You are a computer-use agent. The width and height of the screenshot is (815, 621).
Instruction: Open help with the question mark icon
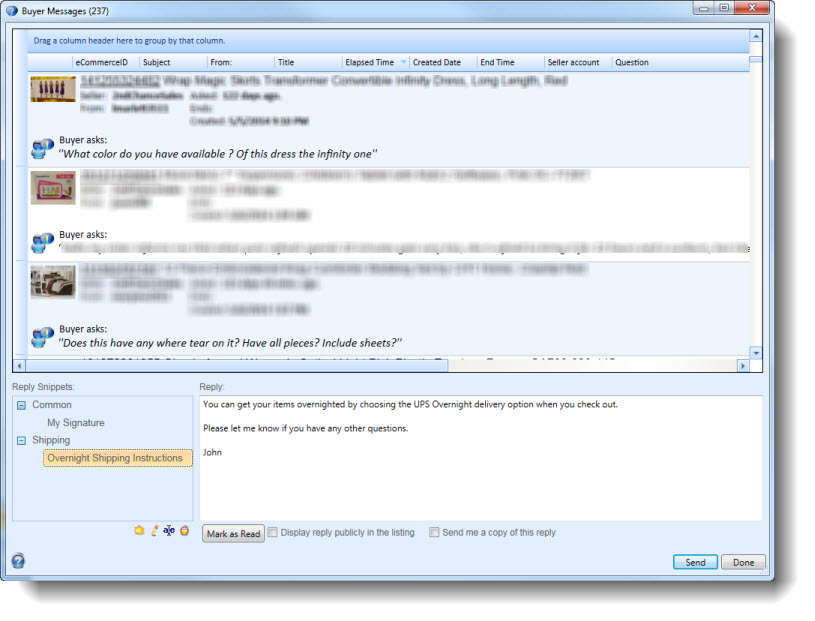coord(18,561)
